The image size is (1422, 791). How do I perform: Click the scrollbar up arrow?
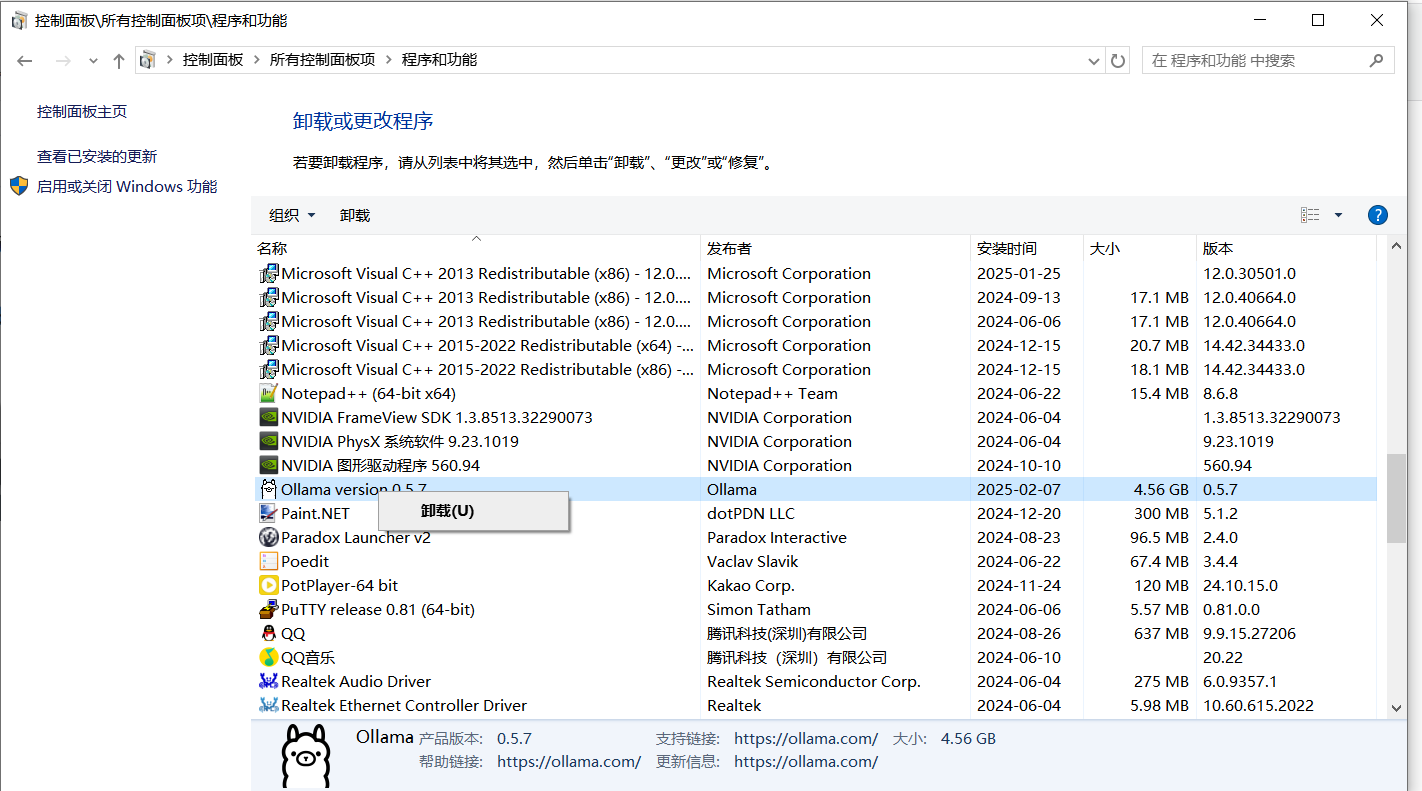pyautogui.click(x=1397, y=246)
